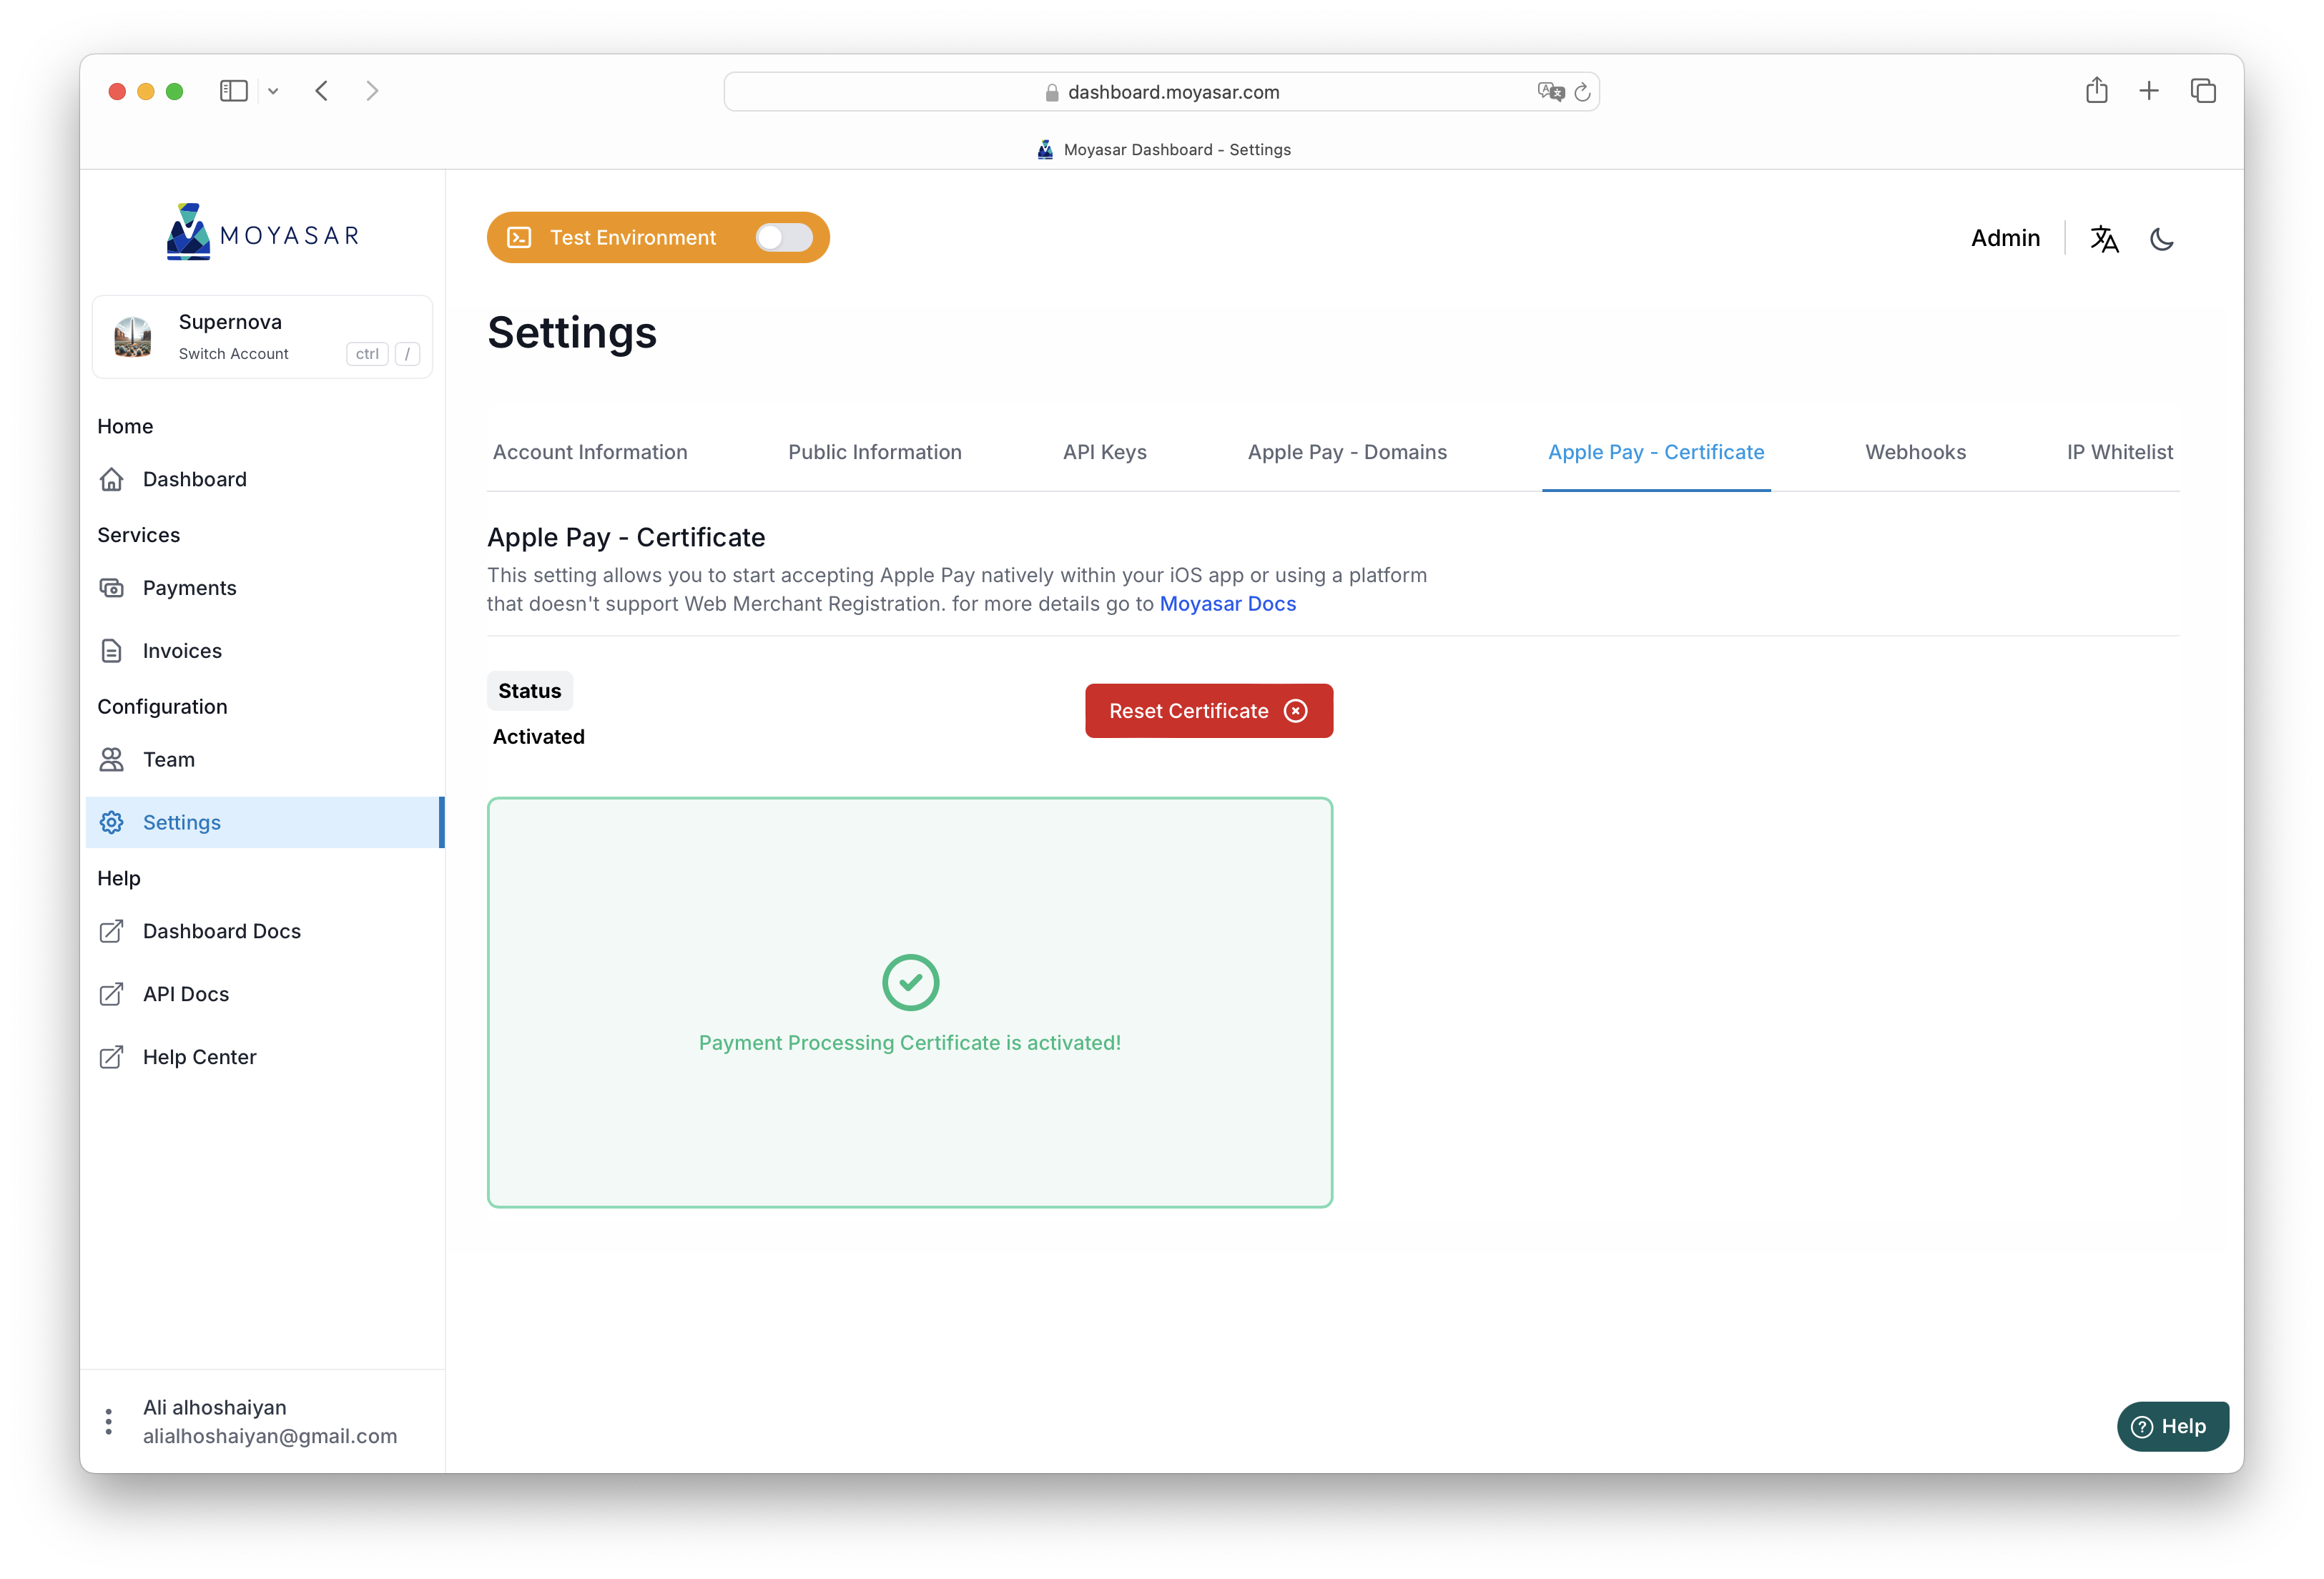Open the Moyasar Docs link
The height and width of the screenshot is (1579, 2324).
point(1227,603)
